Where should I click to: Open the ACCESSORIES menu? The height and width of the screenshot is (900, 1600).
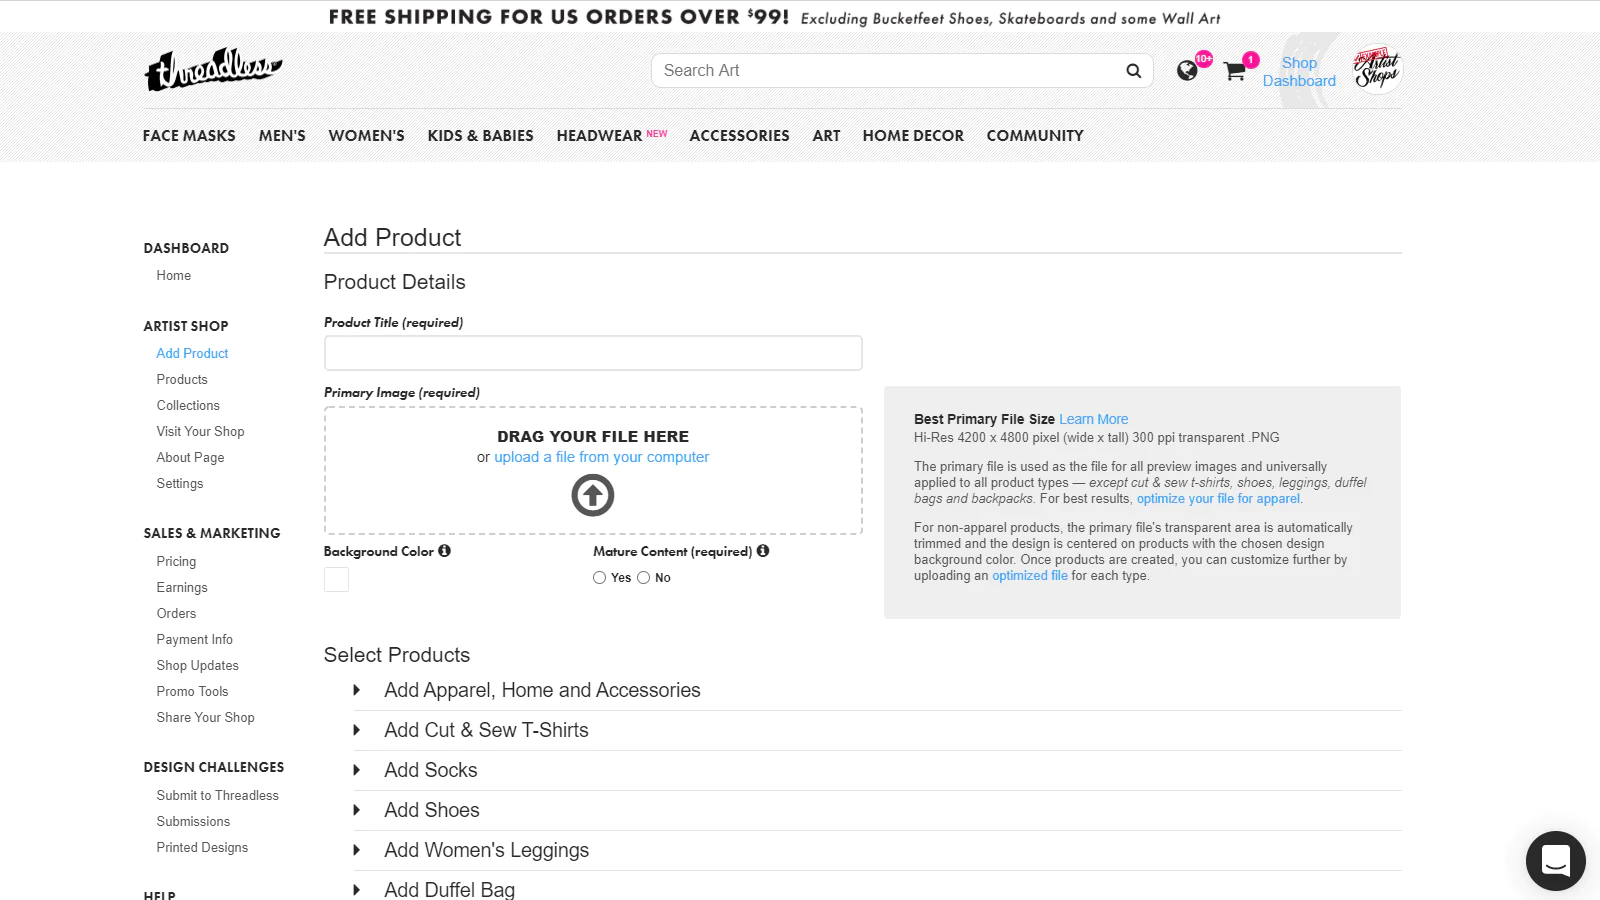tap(739, 136)
